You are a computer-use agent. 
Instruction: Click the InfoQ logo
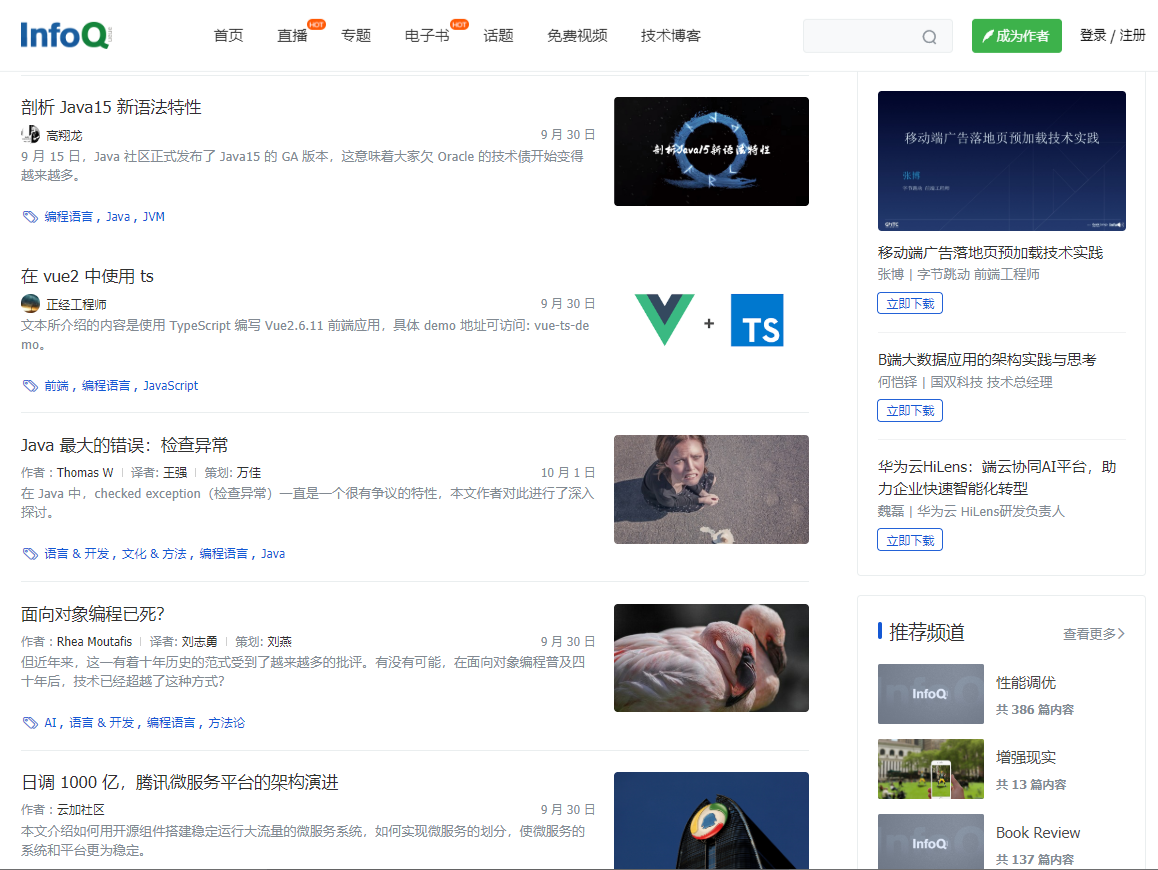click(x=66, y=35)
